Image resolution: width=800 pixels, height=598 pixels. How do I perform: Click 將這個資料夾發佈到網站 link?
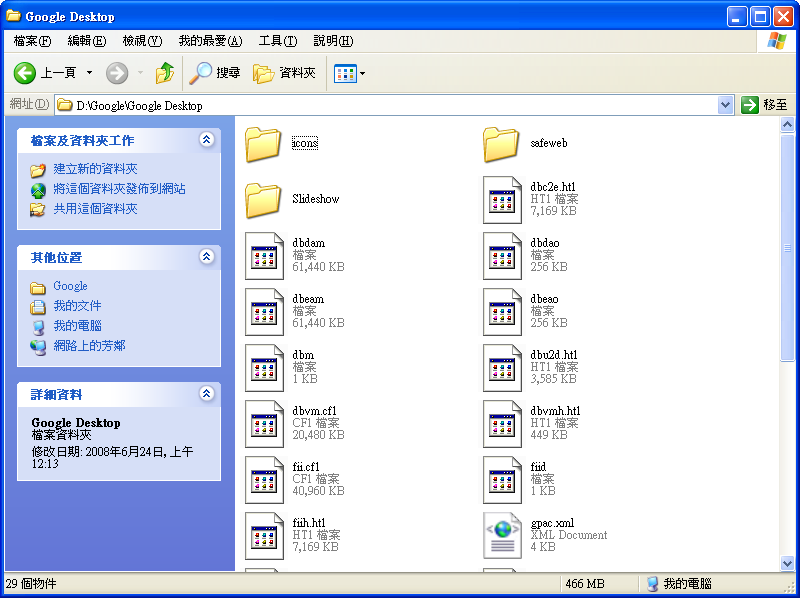119,189
